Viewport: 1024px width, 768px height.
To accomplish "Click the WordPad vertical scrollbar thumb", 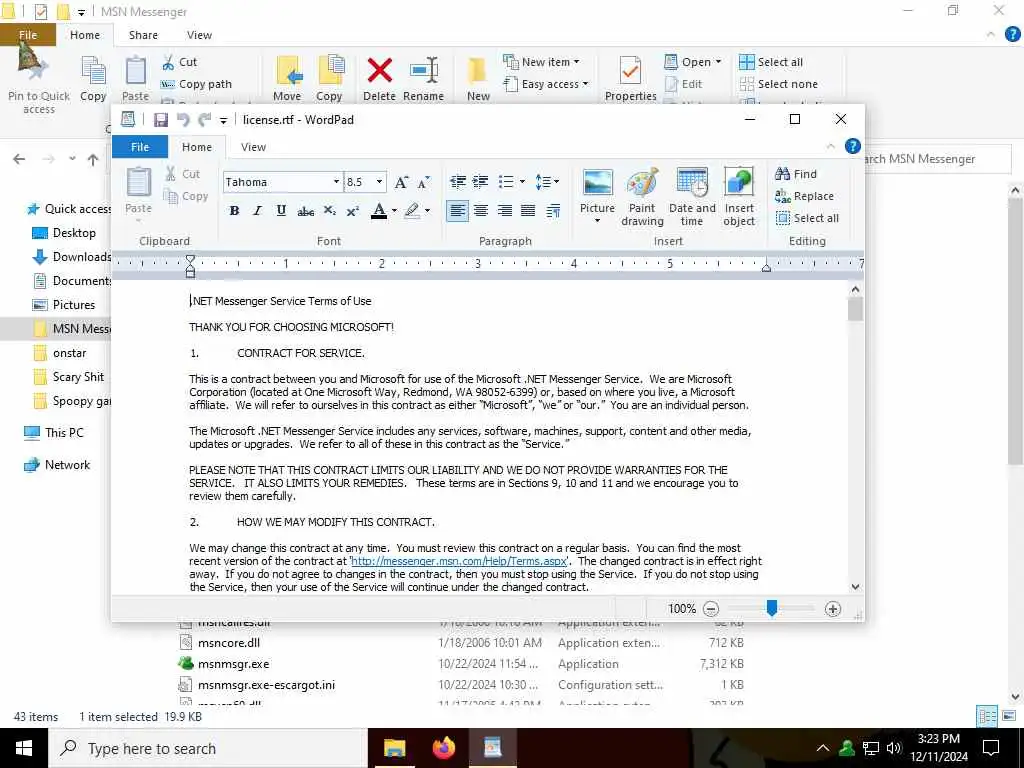I will [x=856, y=309].
